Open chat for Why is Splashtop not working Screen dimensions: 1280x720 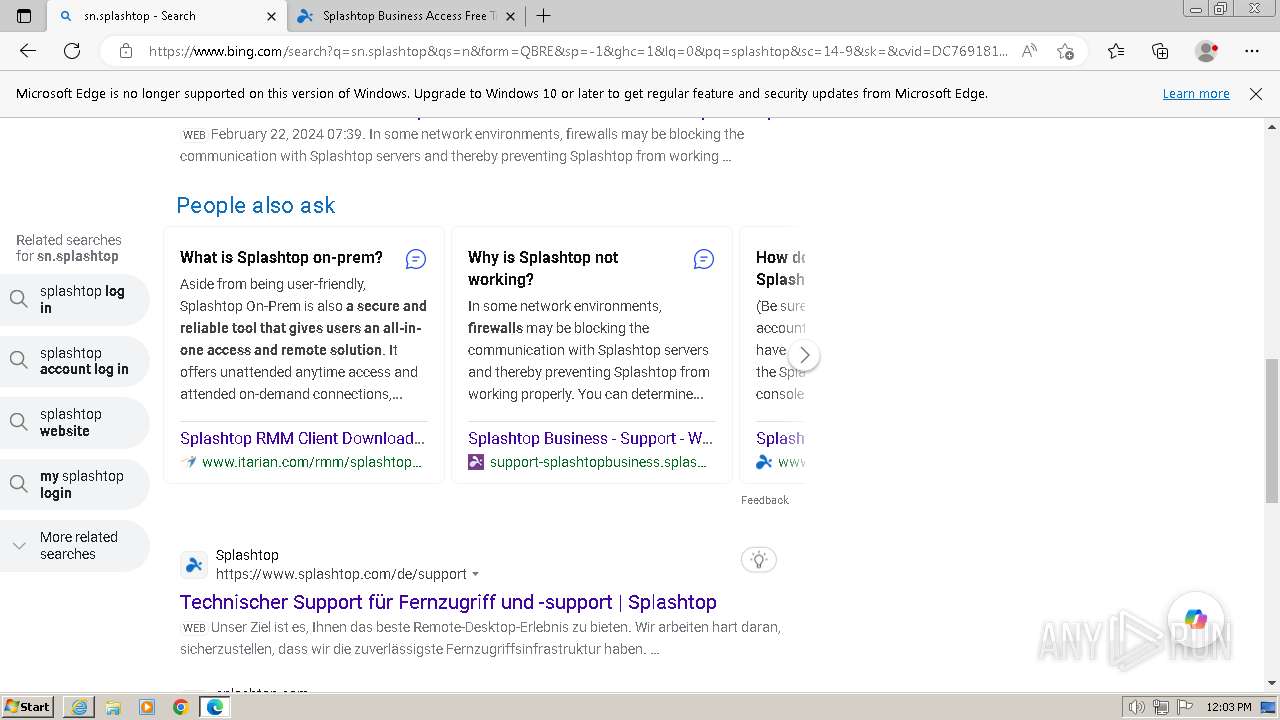pos(704,259)
